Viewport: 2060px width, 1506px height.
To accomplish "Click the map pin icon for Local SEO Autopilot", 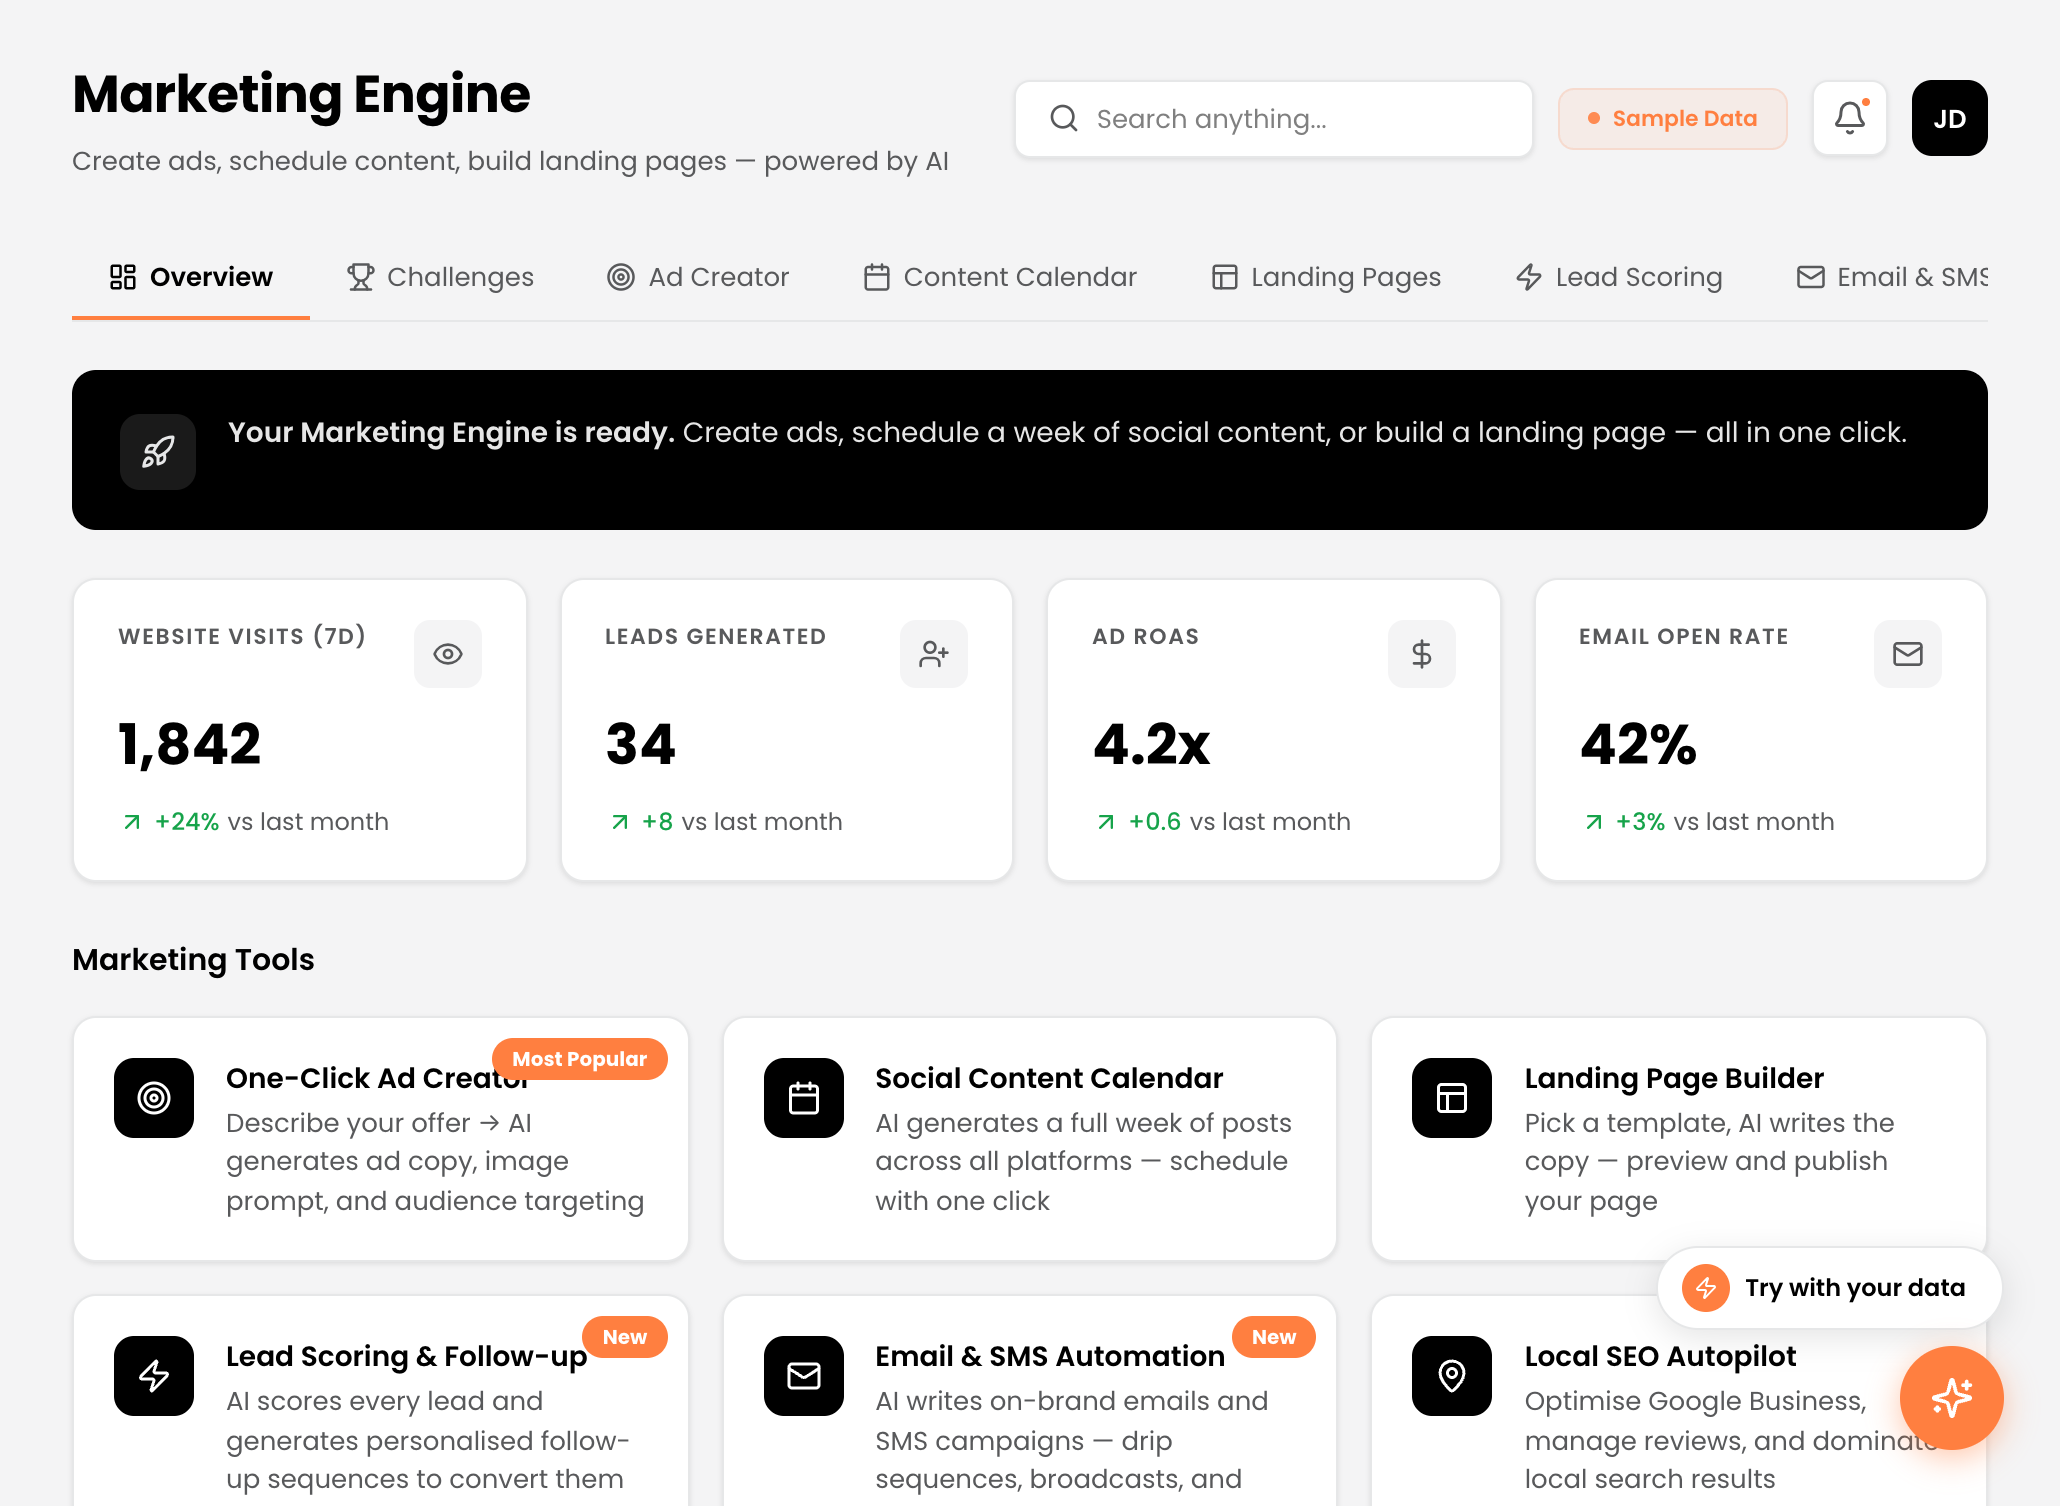I will (1452, 1376).
